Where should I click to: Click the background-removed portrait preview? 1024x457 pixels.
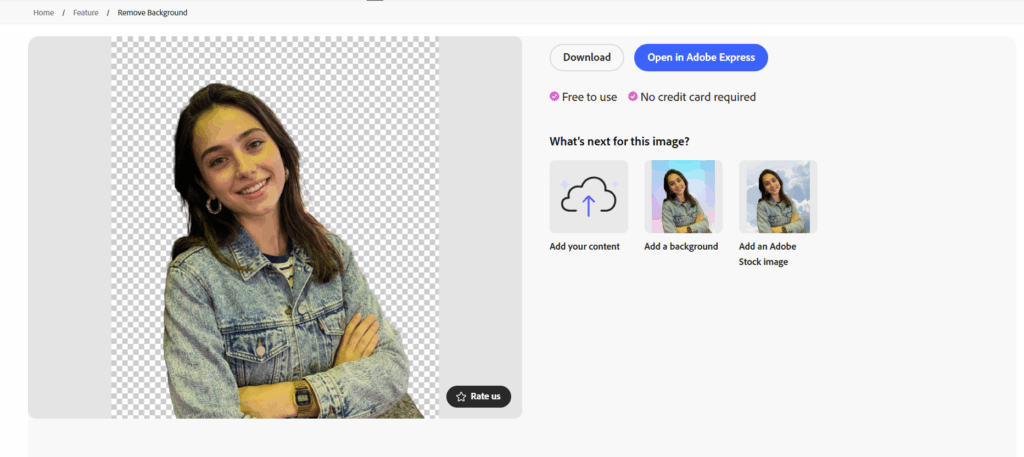275,227
